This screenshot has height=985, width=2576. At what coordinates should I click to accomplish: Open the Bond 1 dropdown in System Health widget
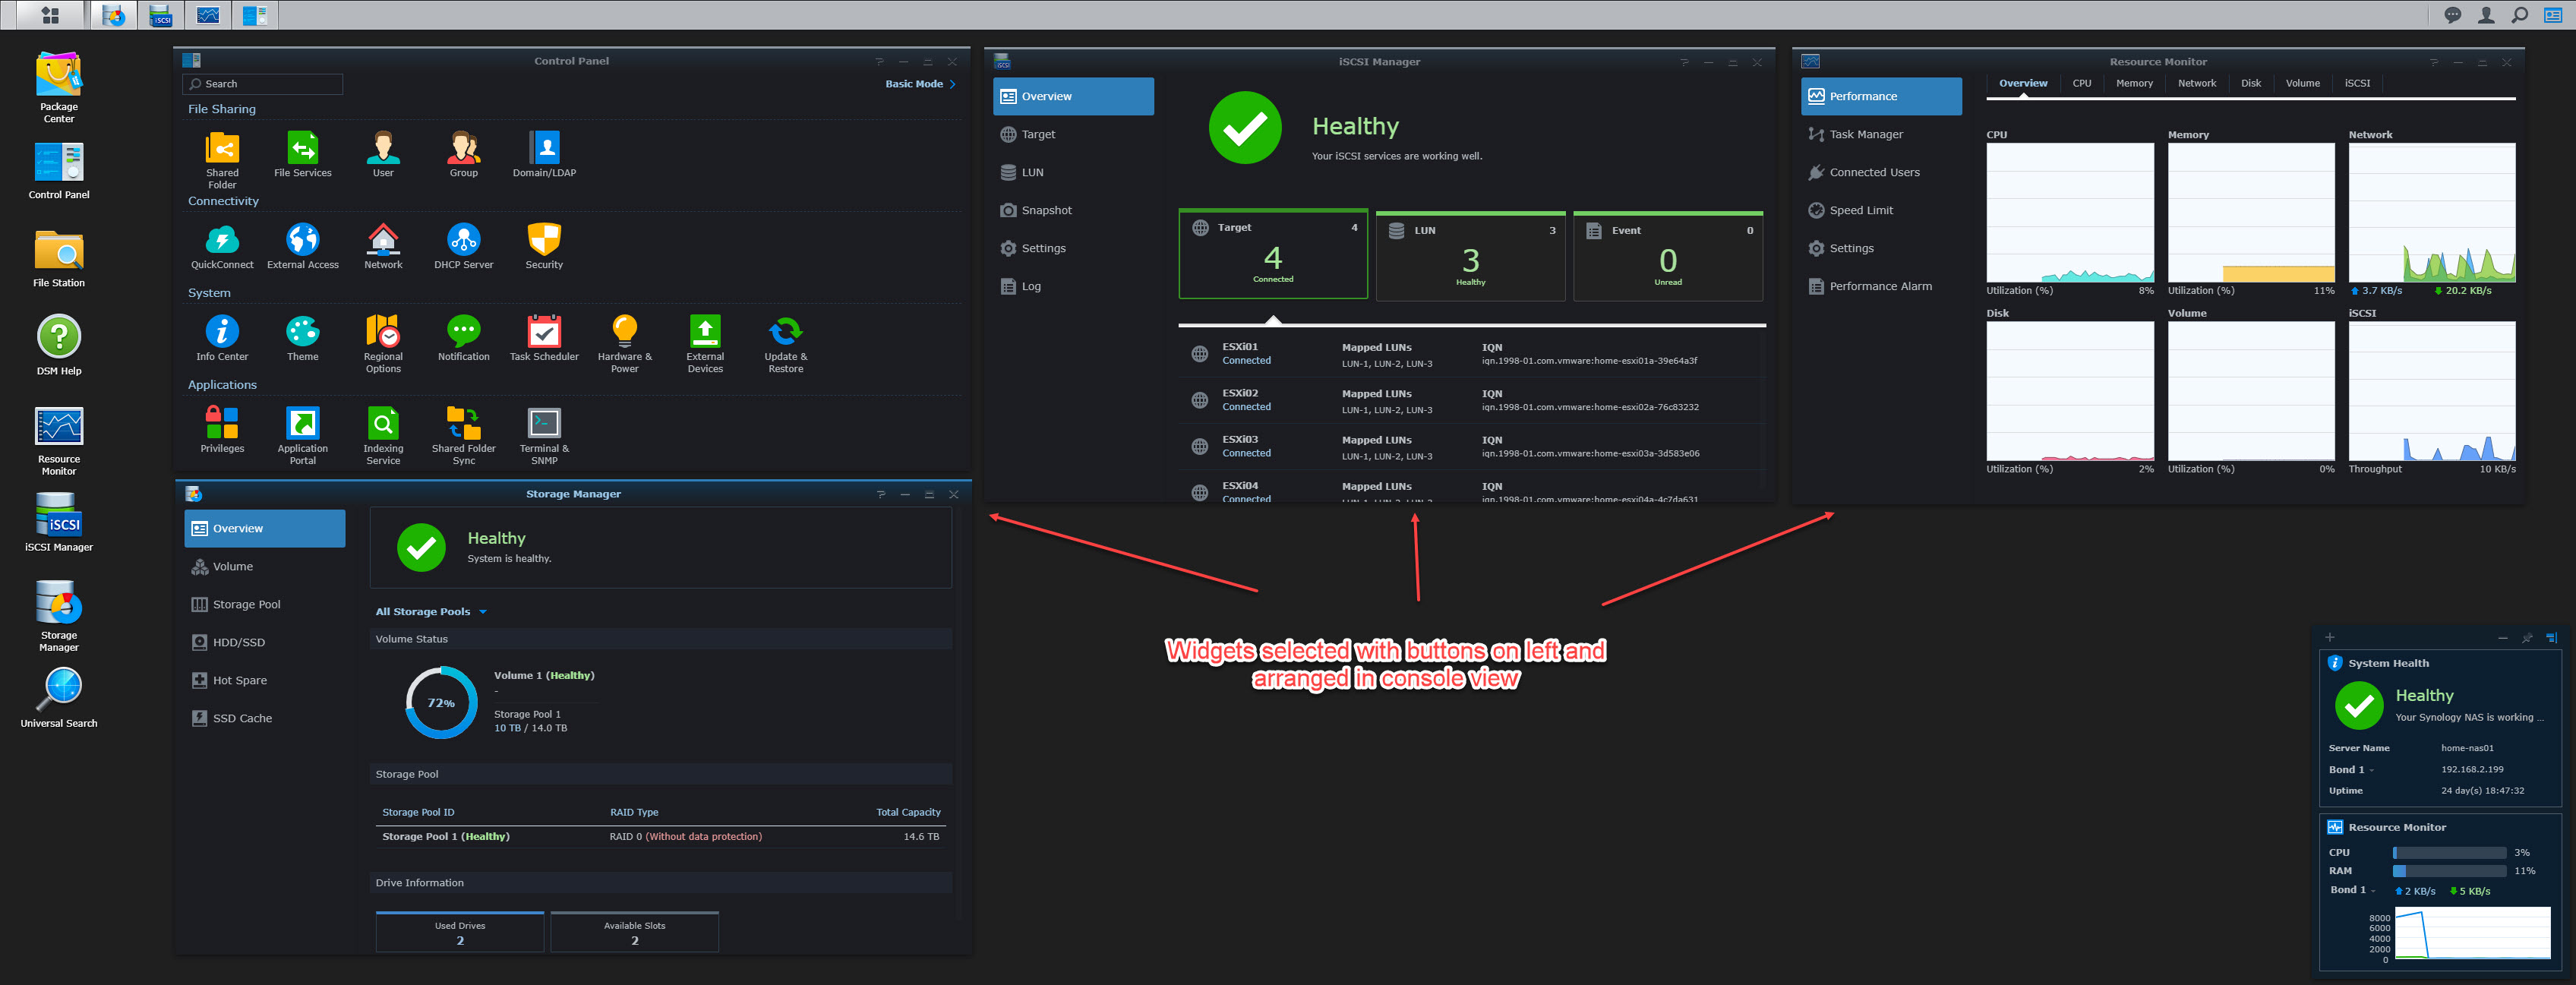2371,770
